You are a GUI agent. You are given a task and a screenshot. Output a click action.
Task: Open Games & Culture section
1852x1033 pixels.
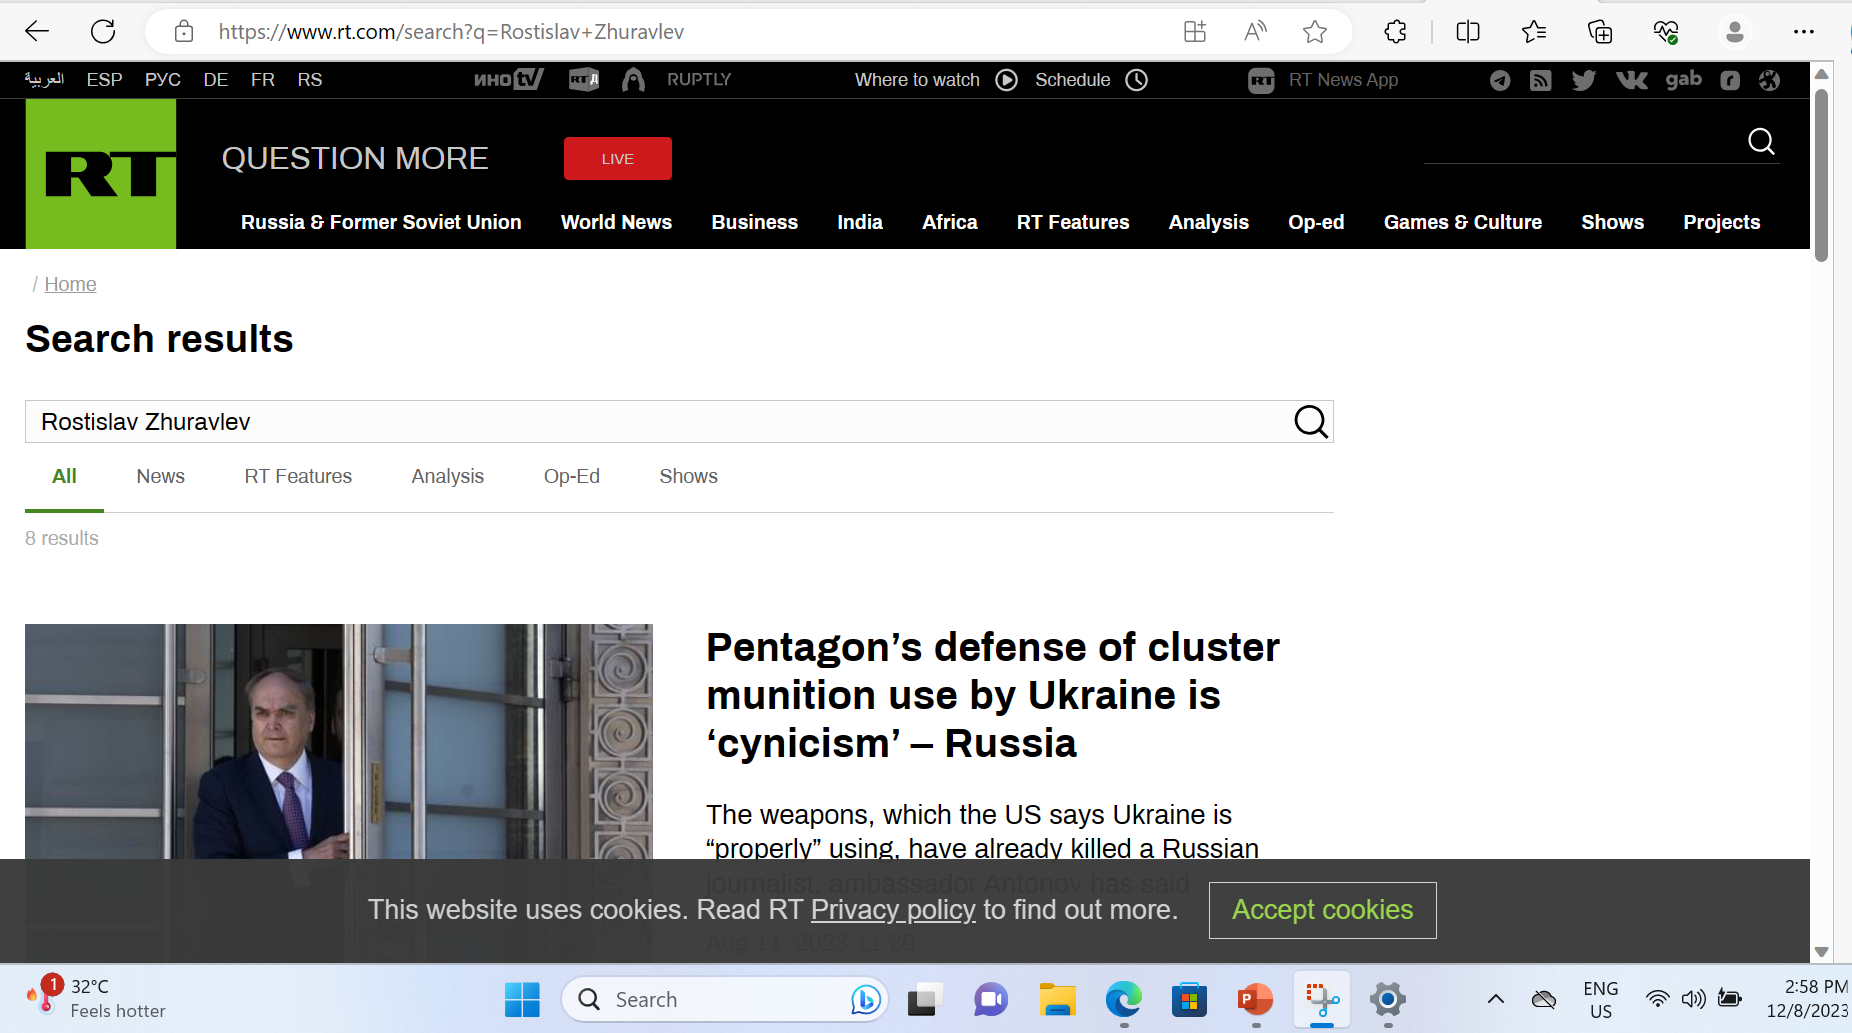coord(1463,222)
